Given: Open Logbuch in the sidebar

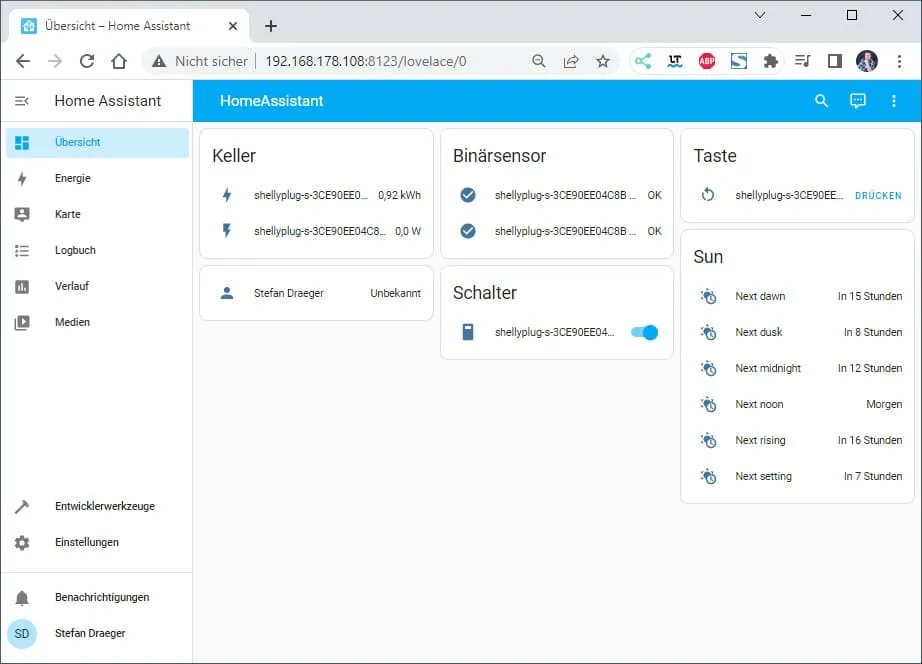Looking at the screenshot, I should pos(75,250).
